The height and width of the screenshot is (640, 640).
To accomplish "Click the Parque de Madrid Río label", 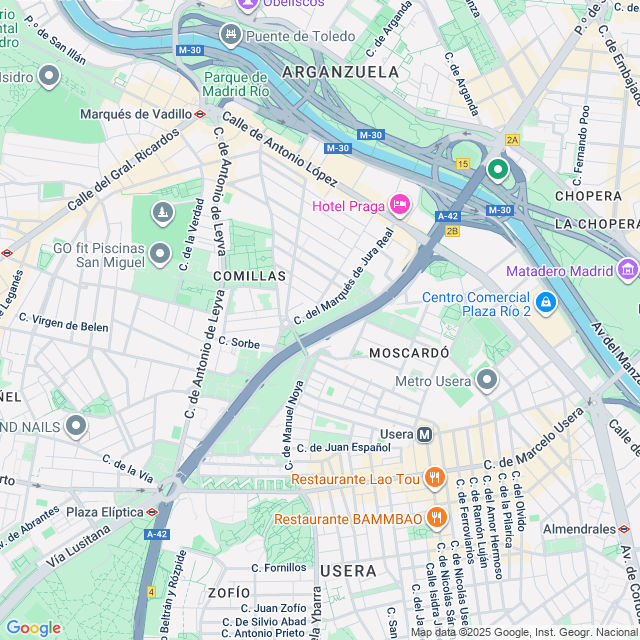I will pyautogui.click(x=236, y=84).
